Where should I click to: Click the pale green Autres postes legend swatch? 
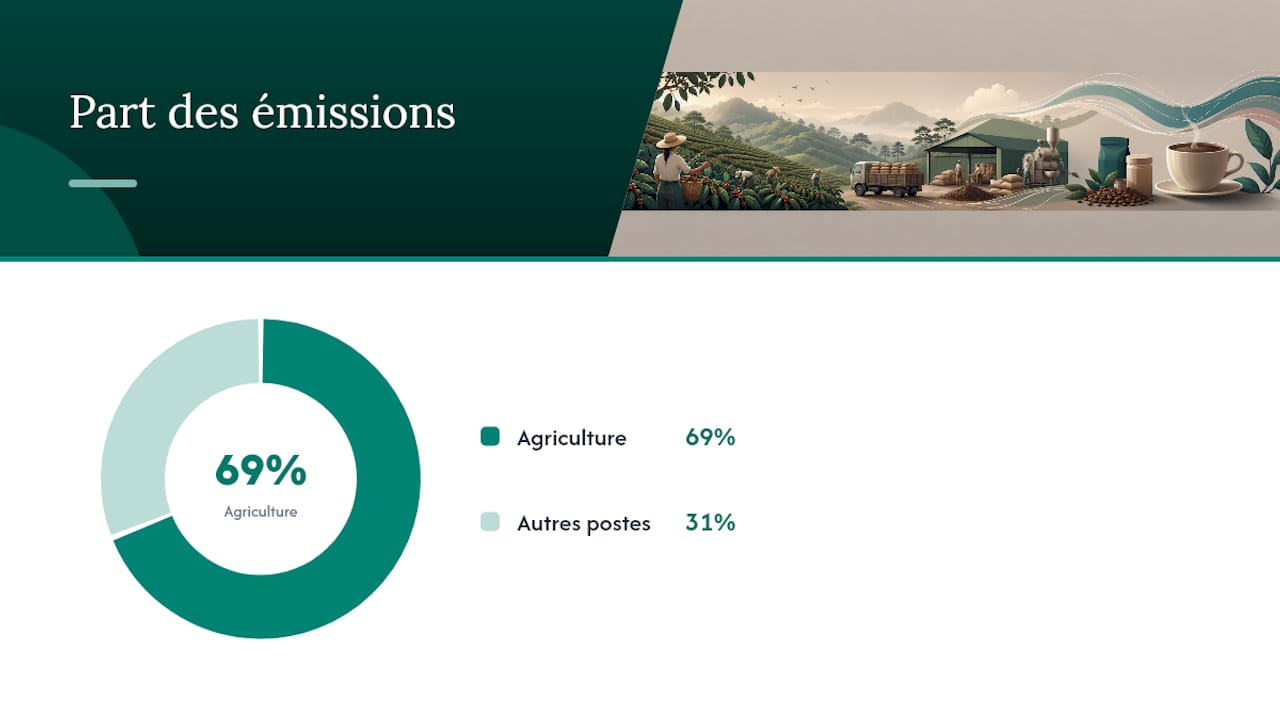click(x=490, y=522)
